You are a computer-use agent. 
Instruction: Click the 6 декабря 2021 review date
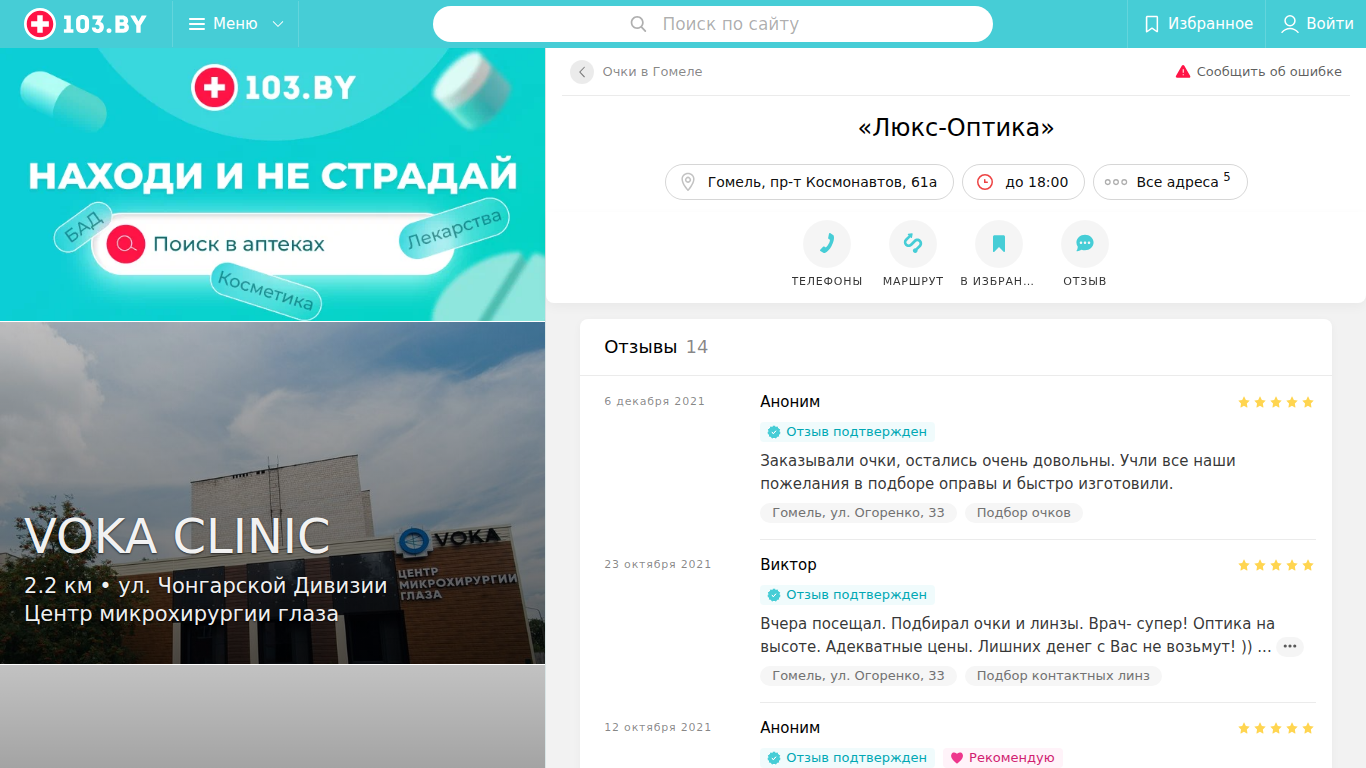(x=654, y=402)
